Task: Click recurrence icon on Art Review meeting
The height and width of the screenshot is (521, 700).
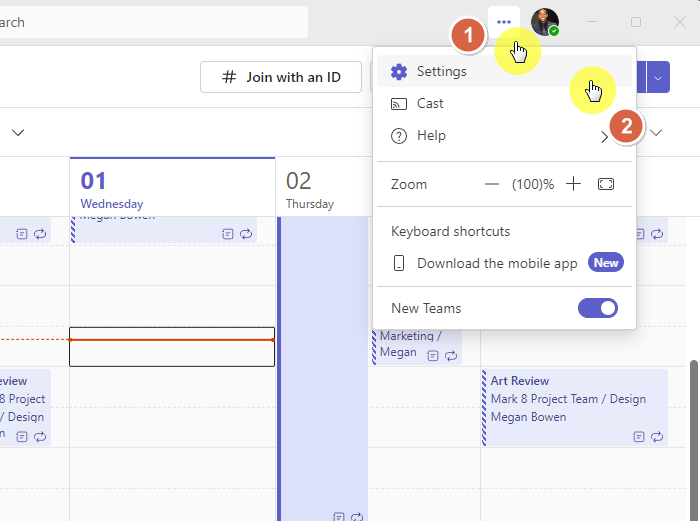Action: coord(657,437)
